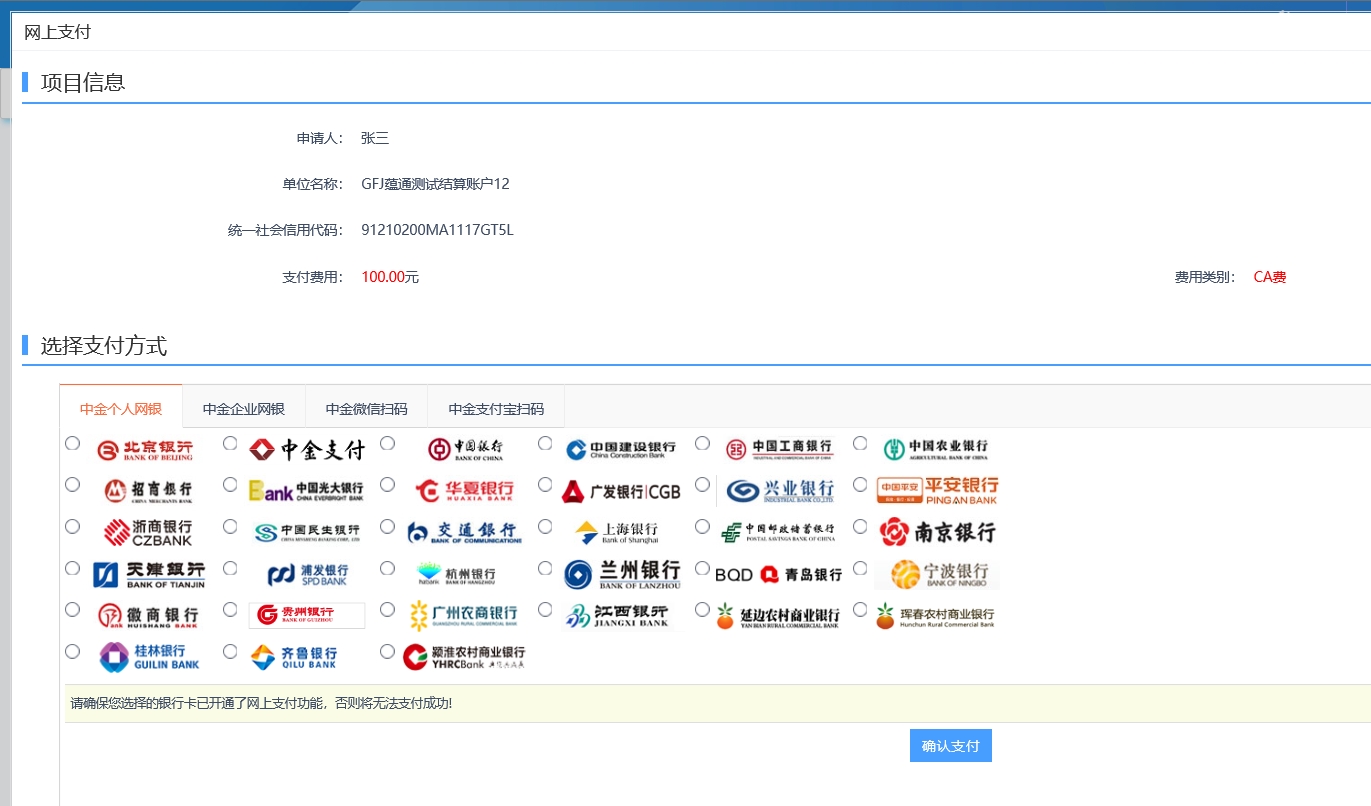
Task: Click the Bank of Lanzhou logo
Action: coord(622,574)
